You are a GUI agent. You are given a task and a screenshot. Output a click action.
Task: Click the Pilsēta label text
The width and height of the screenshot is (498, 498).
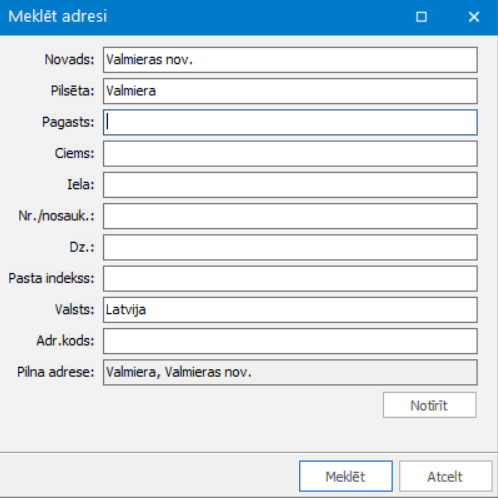coord(73,91)
